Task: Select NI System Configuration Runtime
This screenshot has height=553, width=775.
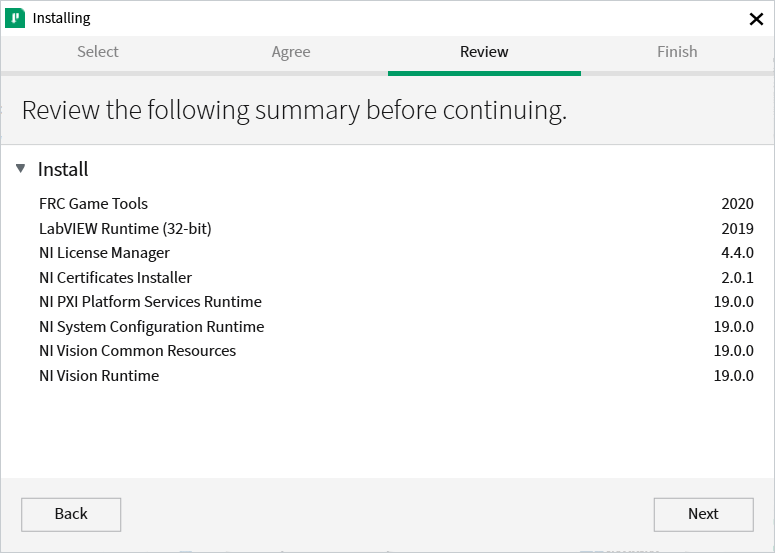Action: tap(396, 327)
